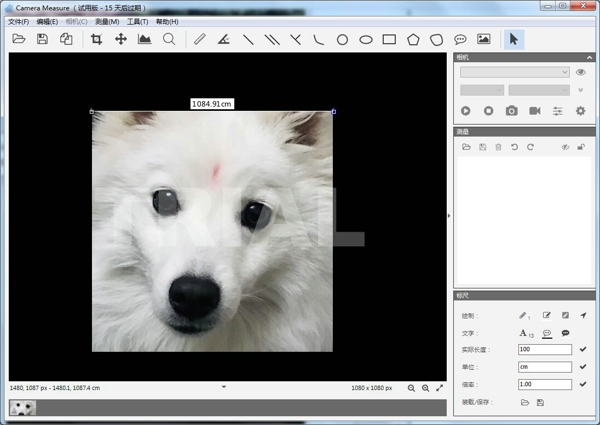The width and height of the screenshot is (600, 425).
Task: Click the zoom in magnifier button
Action: coord(426,387)
